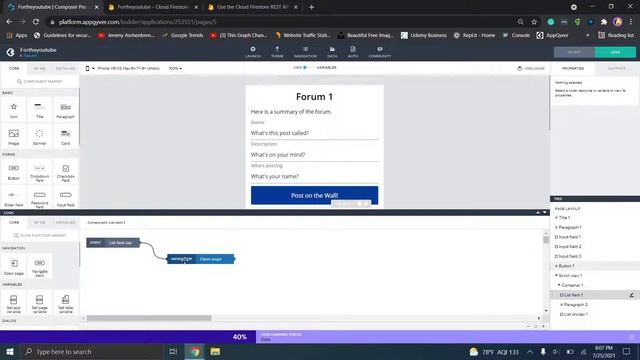640x360 pixels.
Task: Select the Set app variable function
Action: 13,303
